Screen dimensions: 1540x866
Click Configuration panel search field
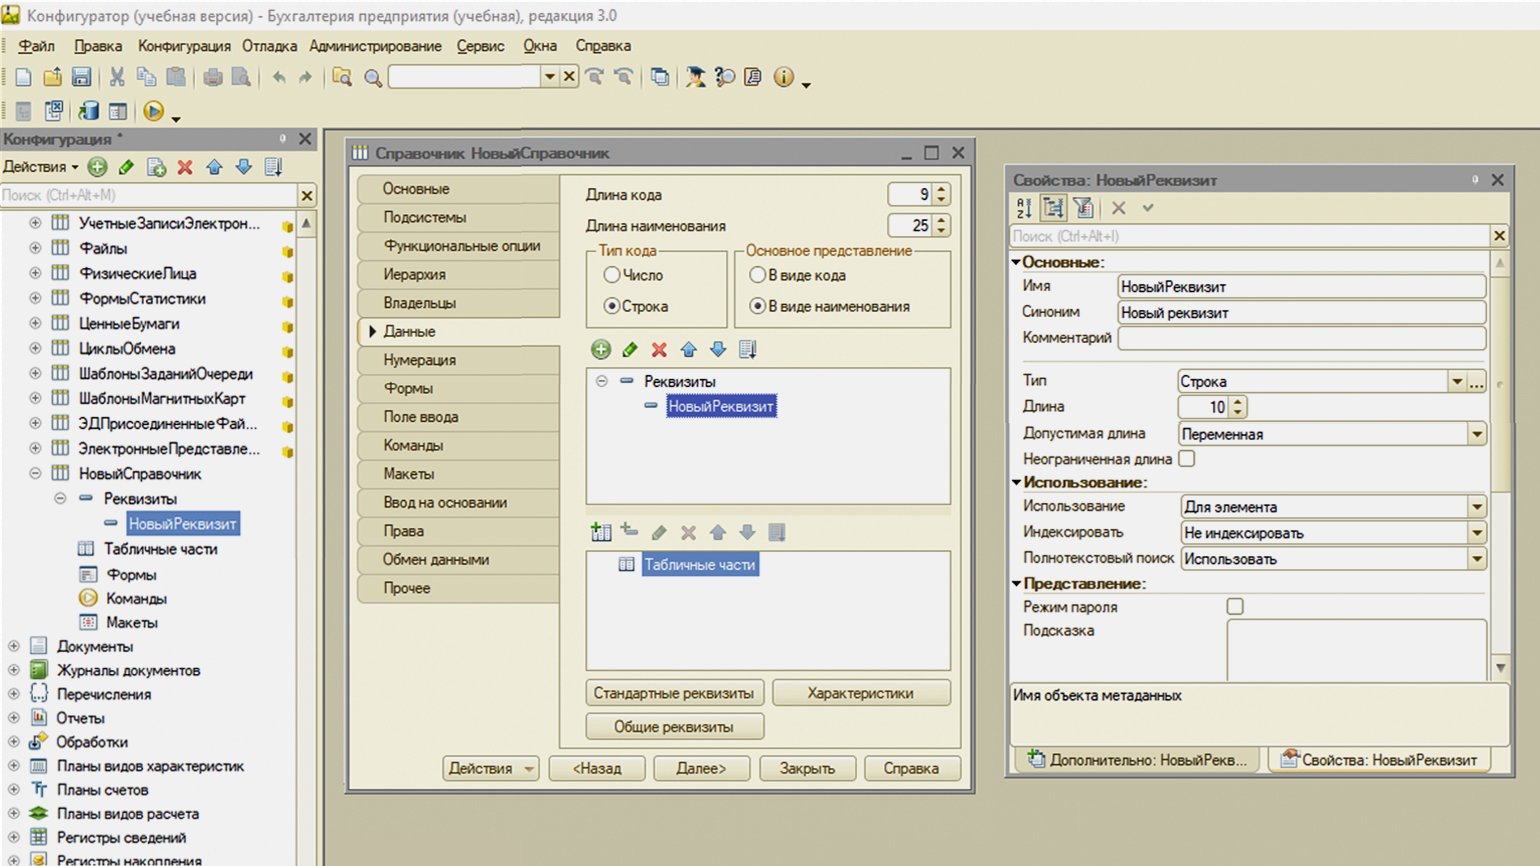pos(148,195)
